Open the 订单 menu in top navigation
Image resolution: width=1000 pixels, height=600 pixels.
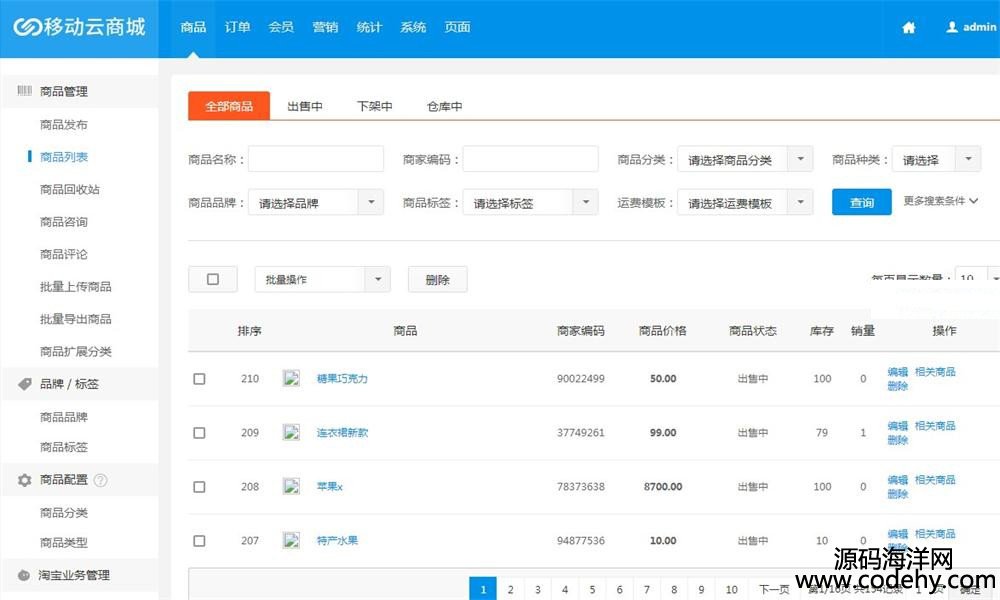coord(237,27)
